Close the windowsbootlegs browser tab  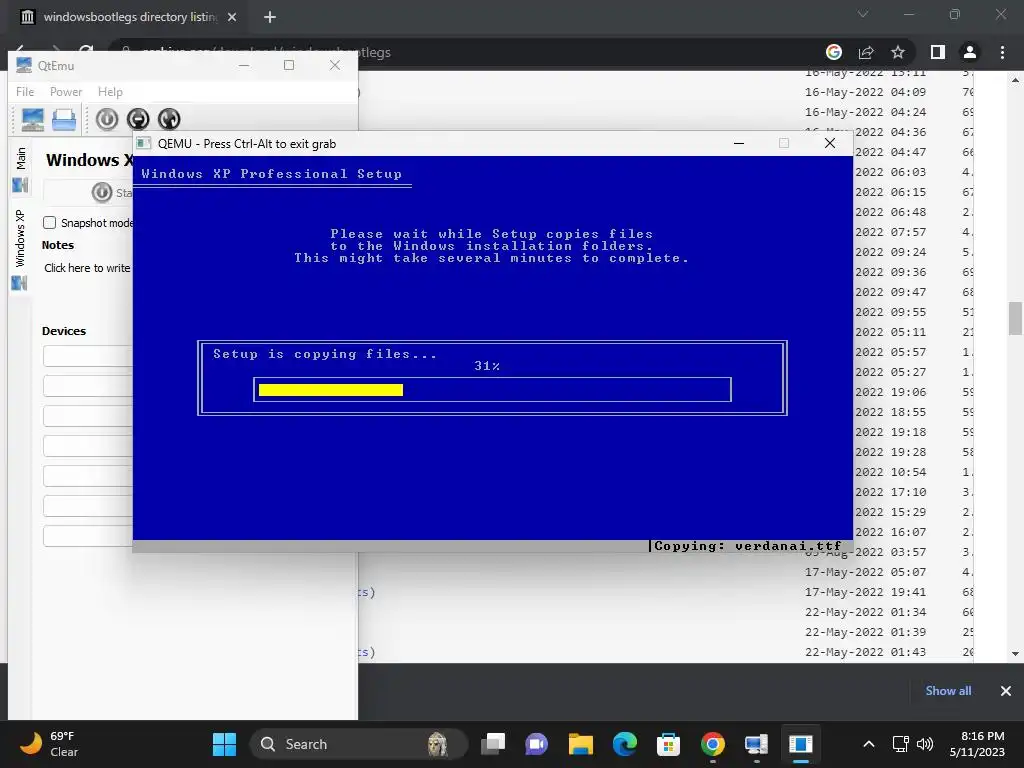click(x=232, y=17)
